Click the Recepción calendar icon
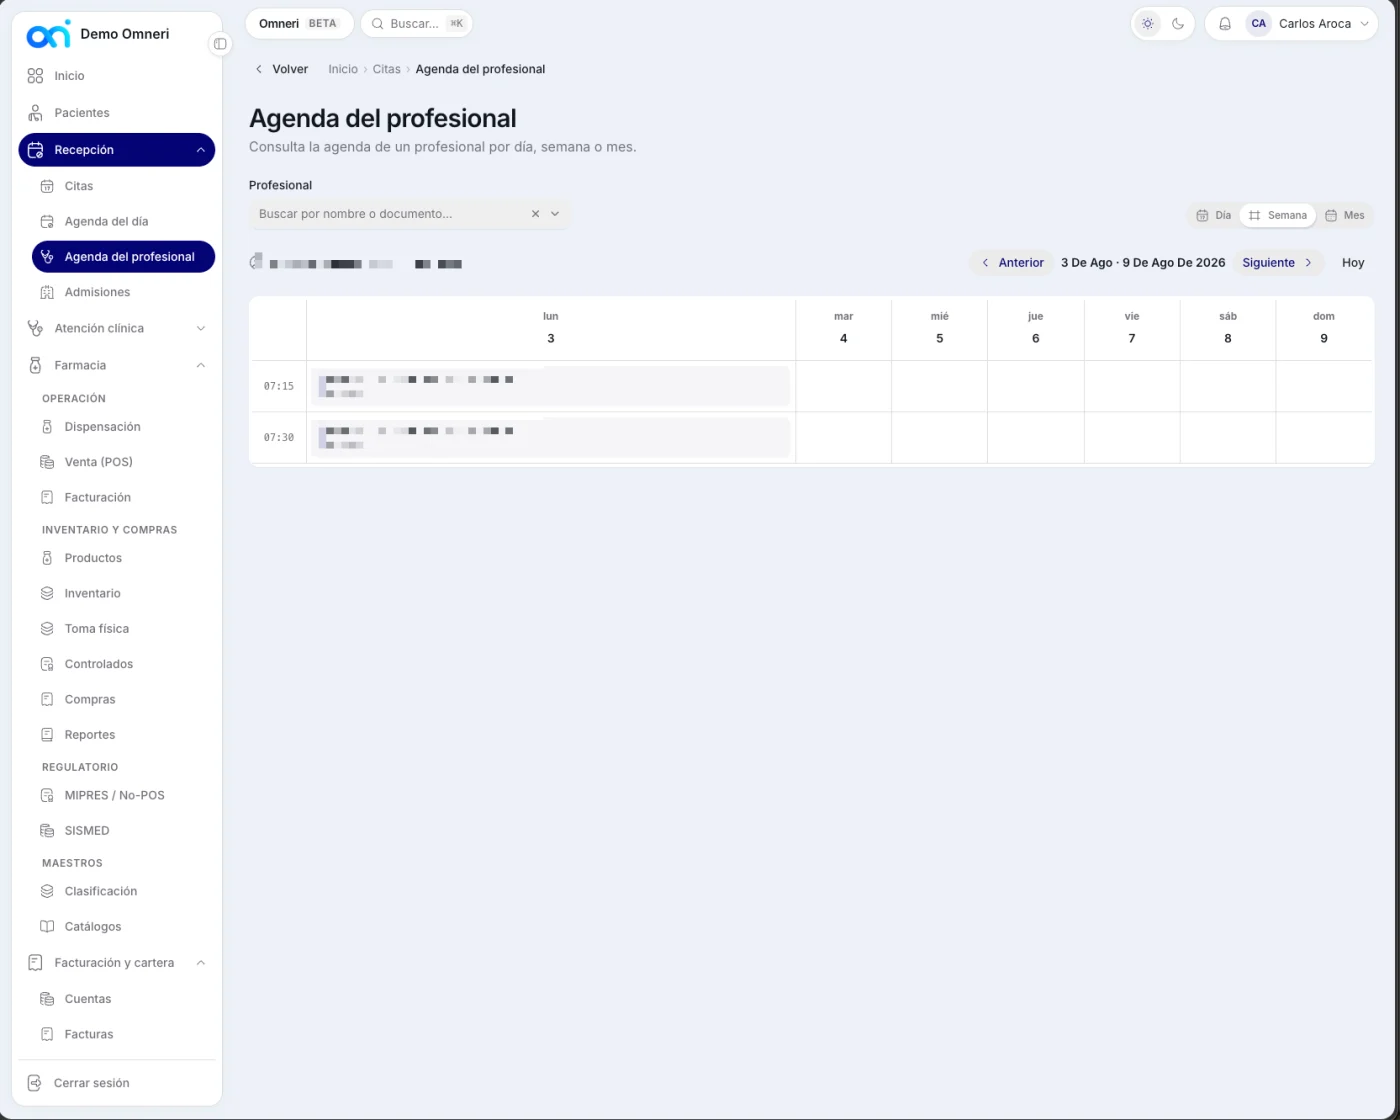This screenshot has width=1400, height=1120. click(35, 150)
